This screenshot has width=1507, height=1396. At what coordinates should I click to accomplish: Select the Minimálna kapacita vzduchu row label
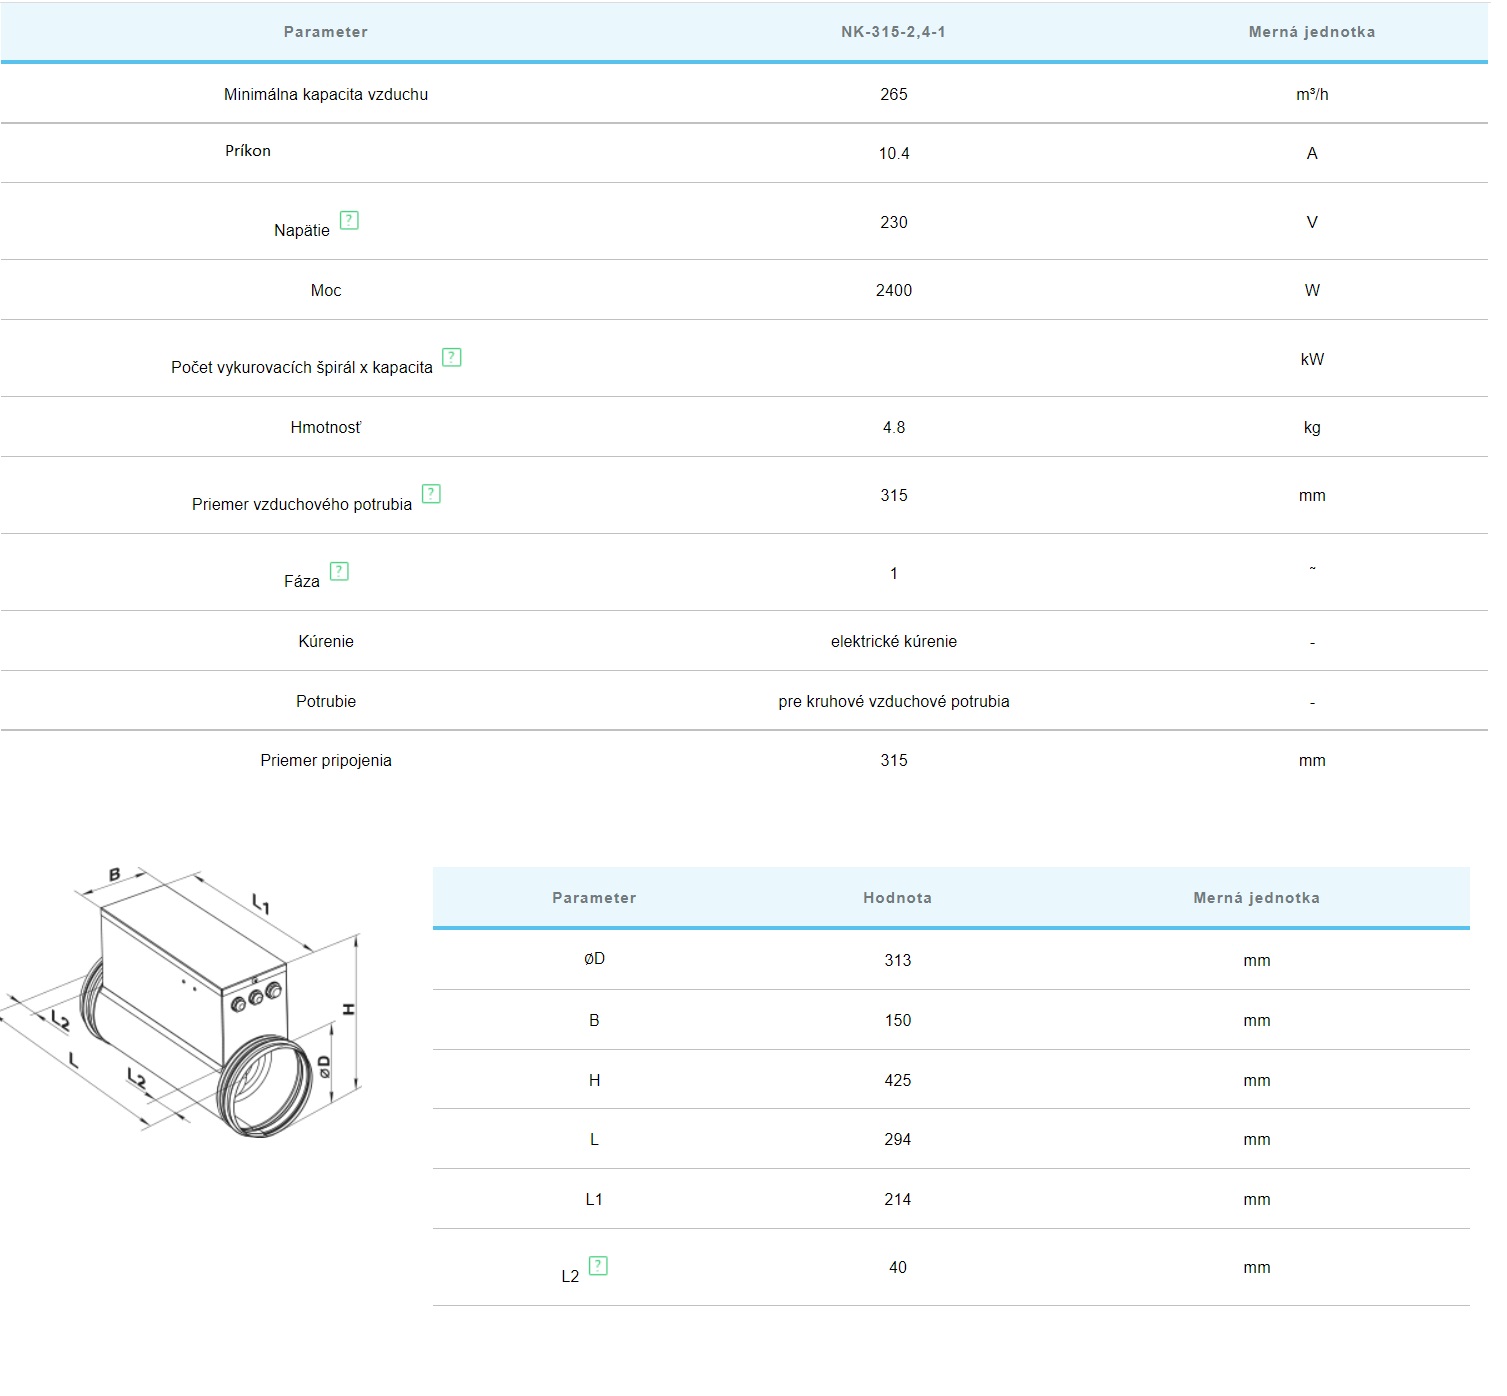[325, 94]
